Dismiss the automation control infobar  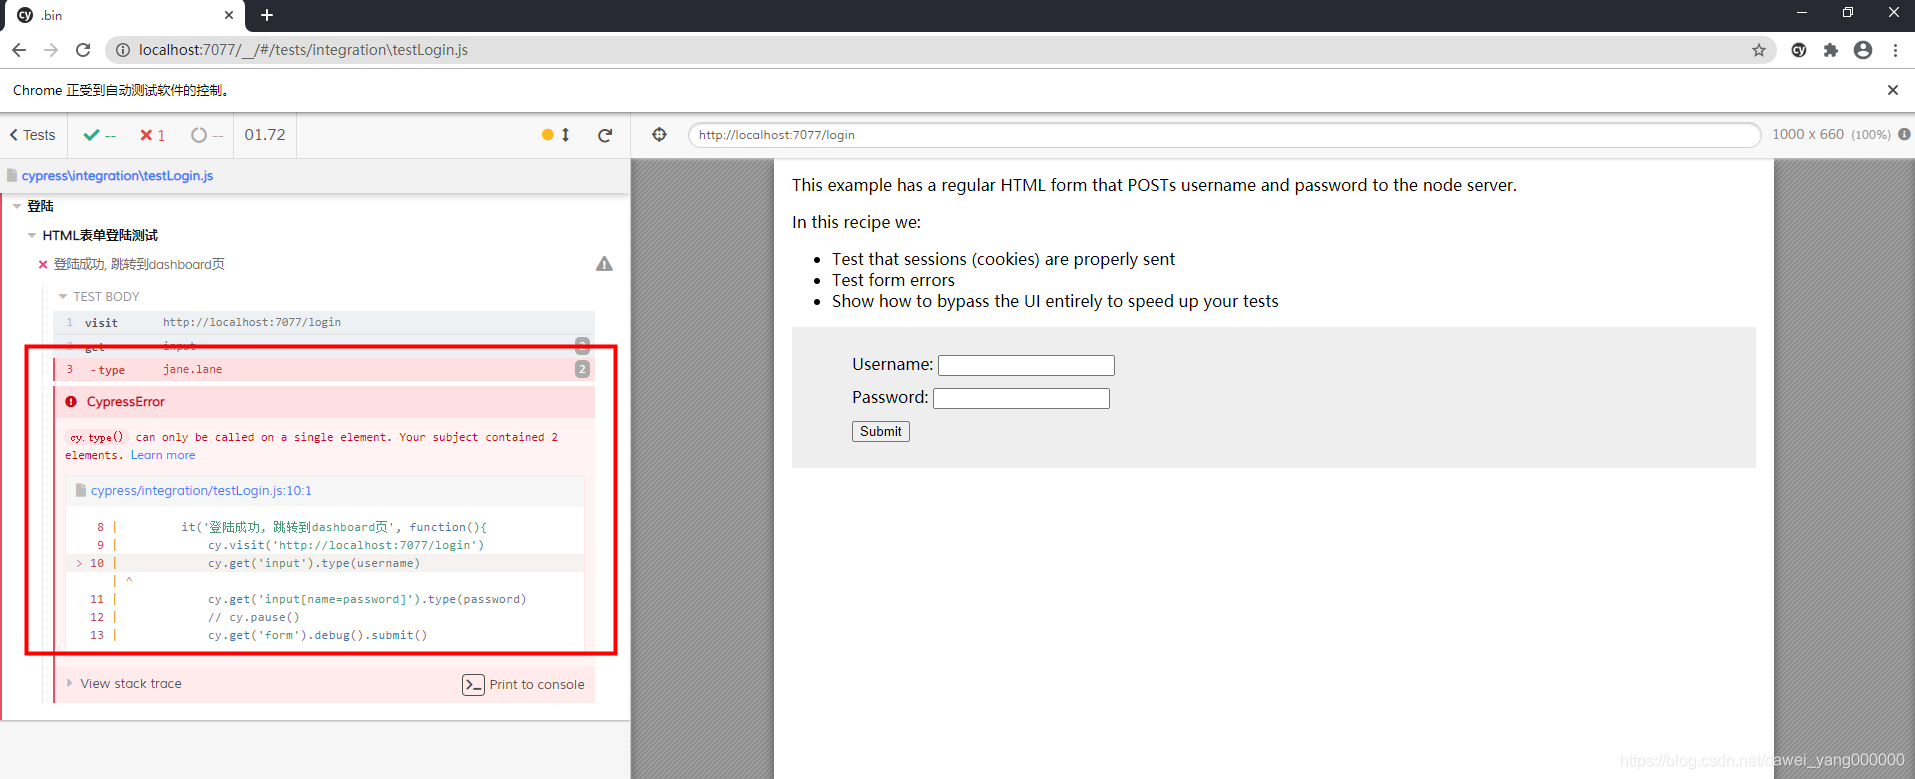click(1893, 90)
